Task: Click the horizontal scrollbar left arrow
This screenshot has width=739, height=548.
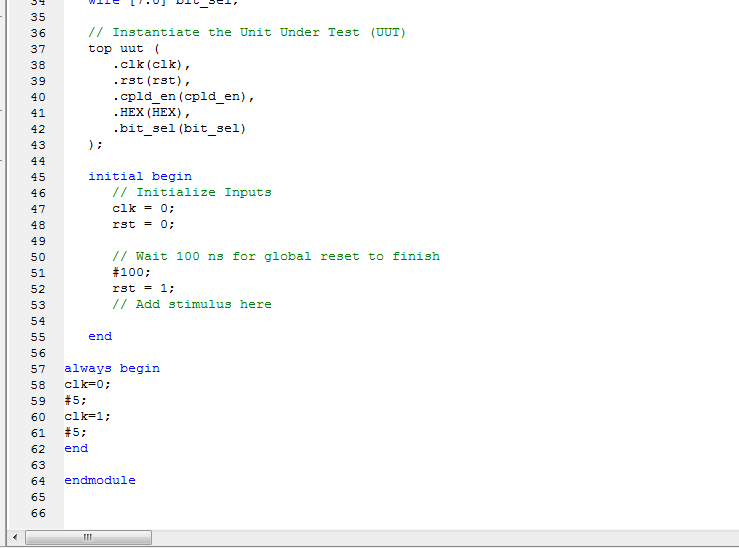Action: point(13,538)
